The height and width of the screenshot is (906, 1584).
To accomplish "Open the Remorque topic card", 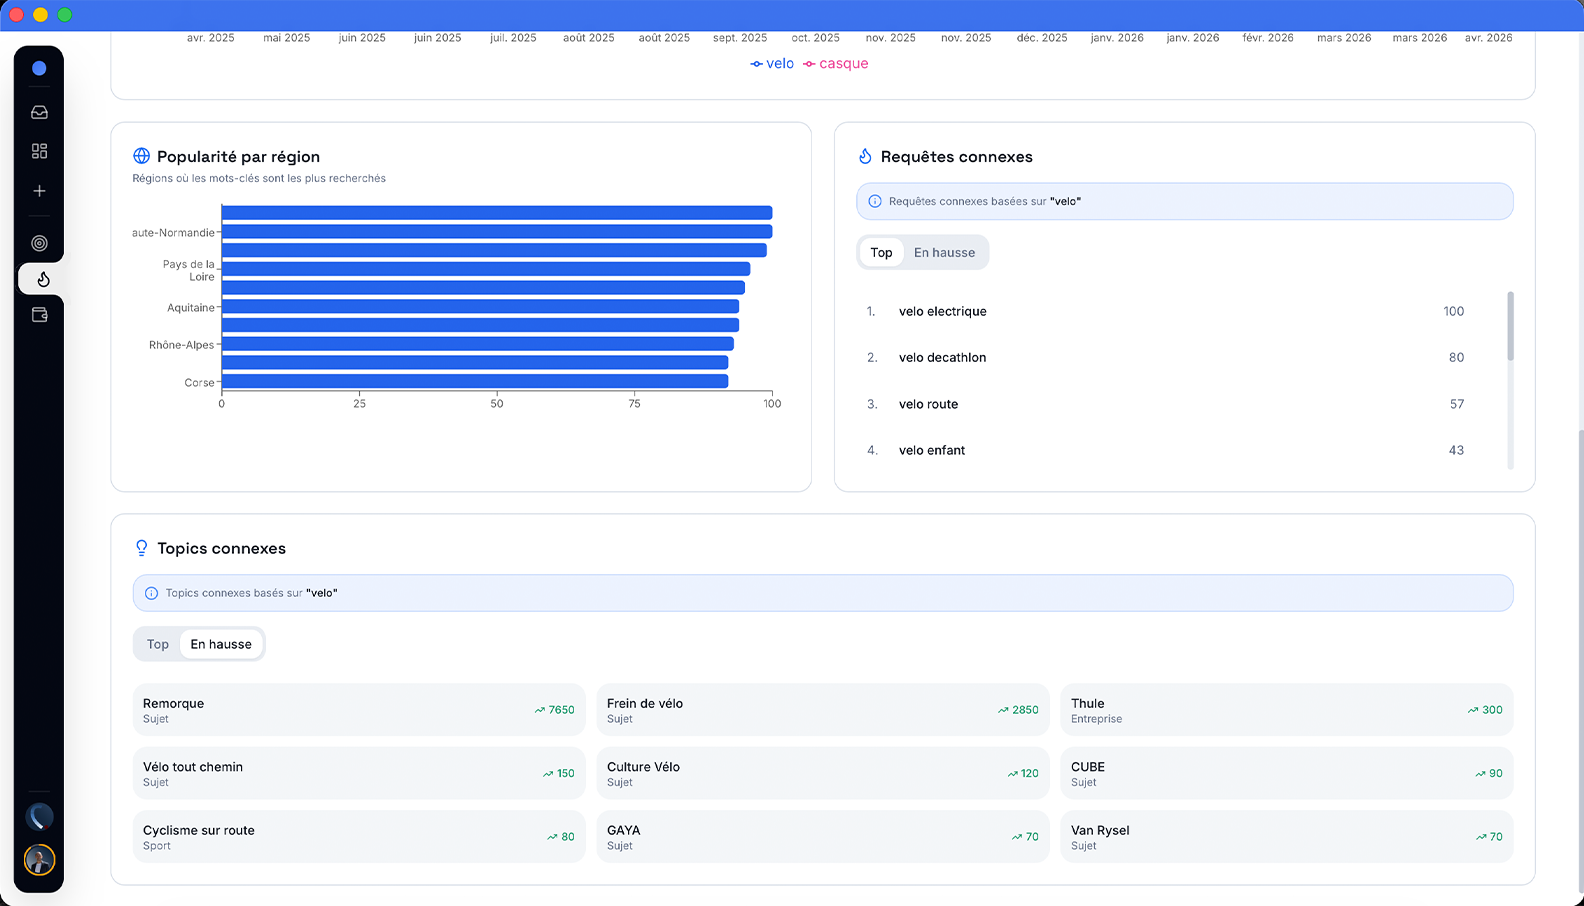I will click(x=358, y=710).
